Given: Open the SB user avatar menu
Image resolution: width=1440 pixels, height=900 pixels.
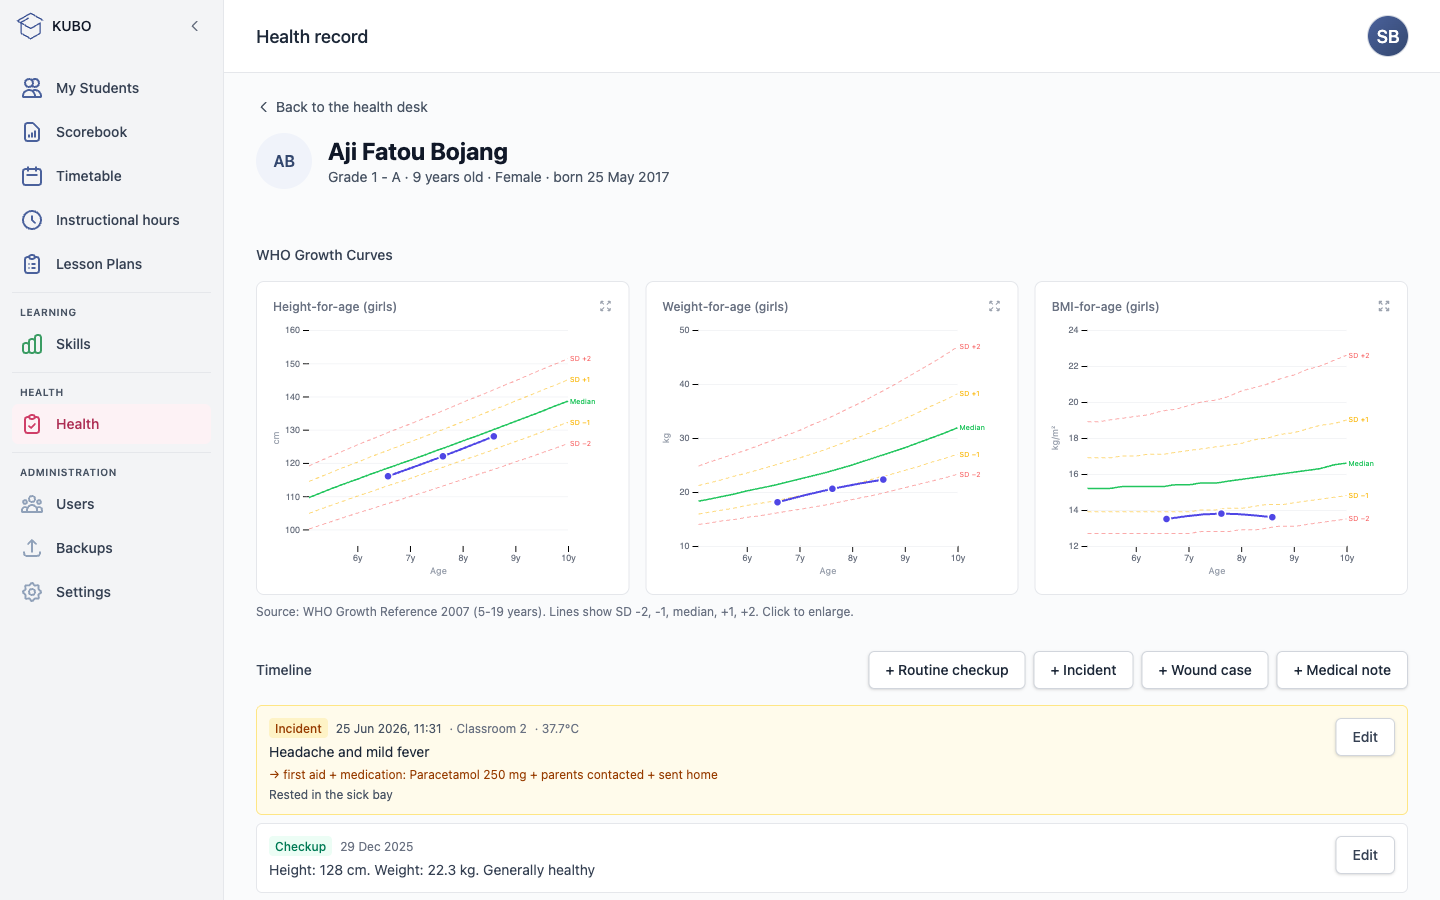Looking at the screenshot, I should (1388, 36).
